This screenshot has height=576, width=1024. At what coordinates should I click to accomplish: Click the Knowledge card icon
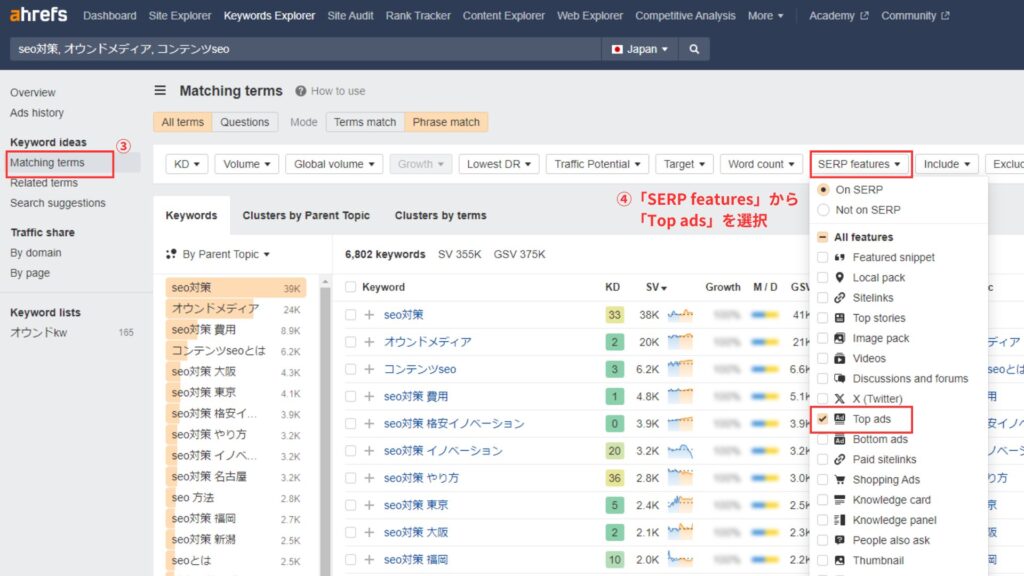click(840, 500)
